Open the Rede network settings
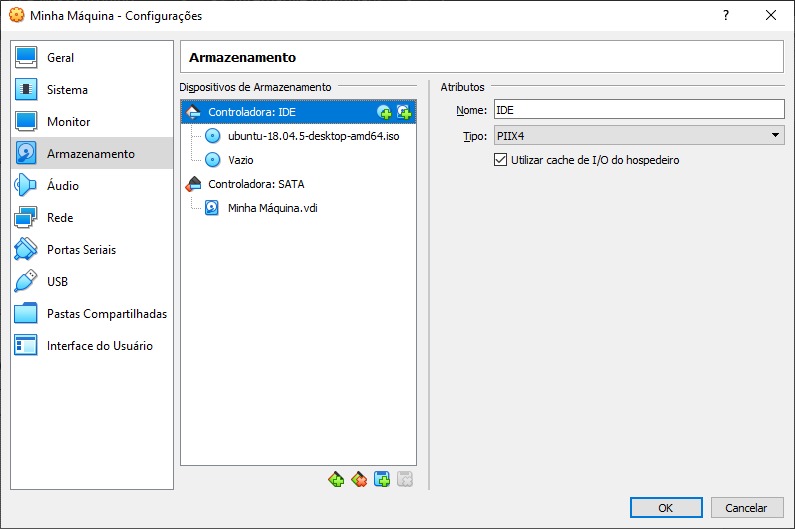This screenshot has width=795, height=529. pyautogui.click(x=59, y=218)
